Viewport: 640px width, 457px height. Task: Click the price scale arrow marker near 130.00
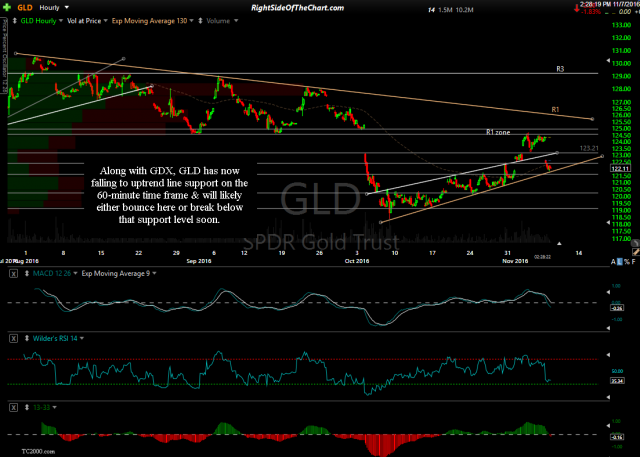[x=609, y=62]
